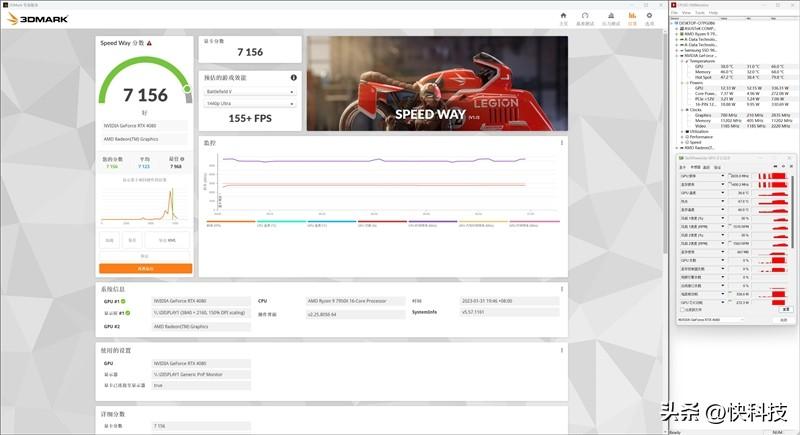
Task: Open the 1440p Ultra resolution dropdown
Action: (x=249, y=104)
